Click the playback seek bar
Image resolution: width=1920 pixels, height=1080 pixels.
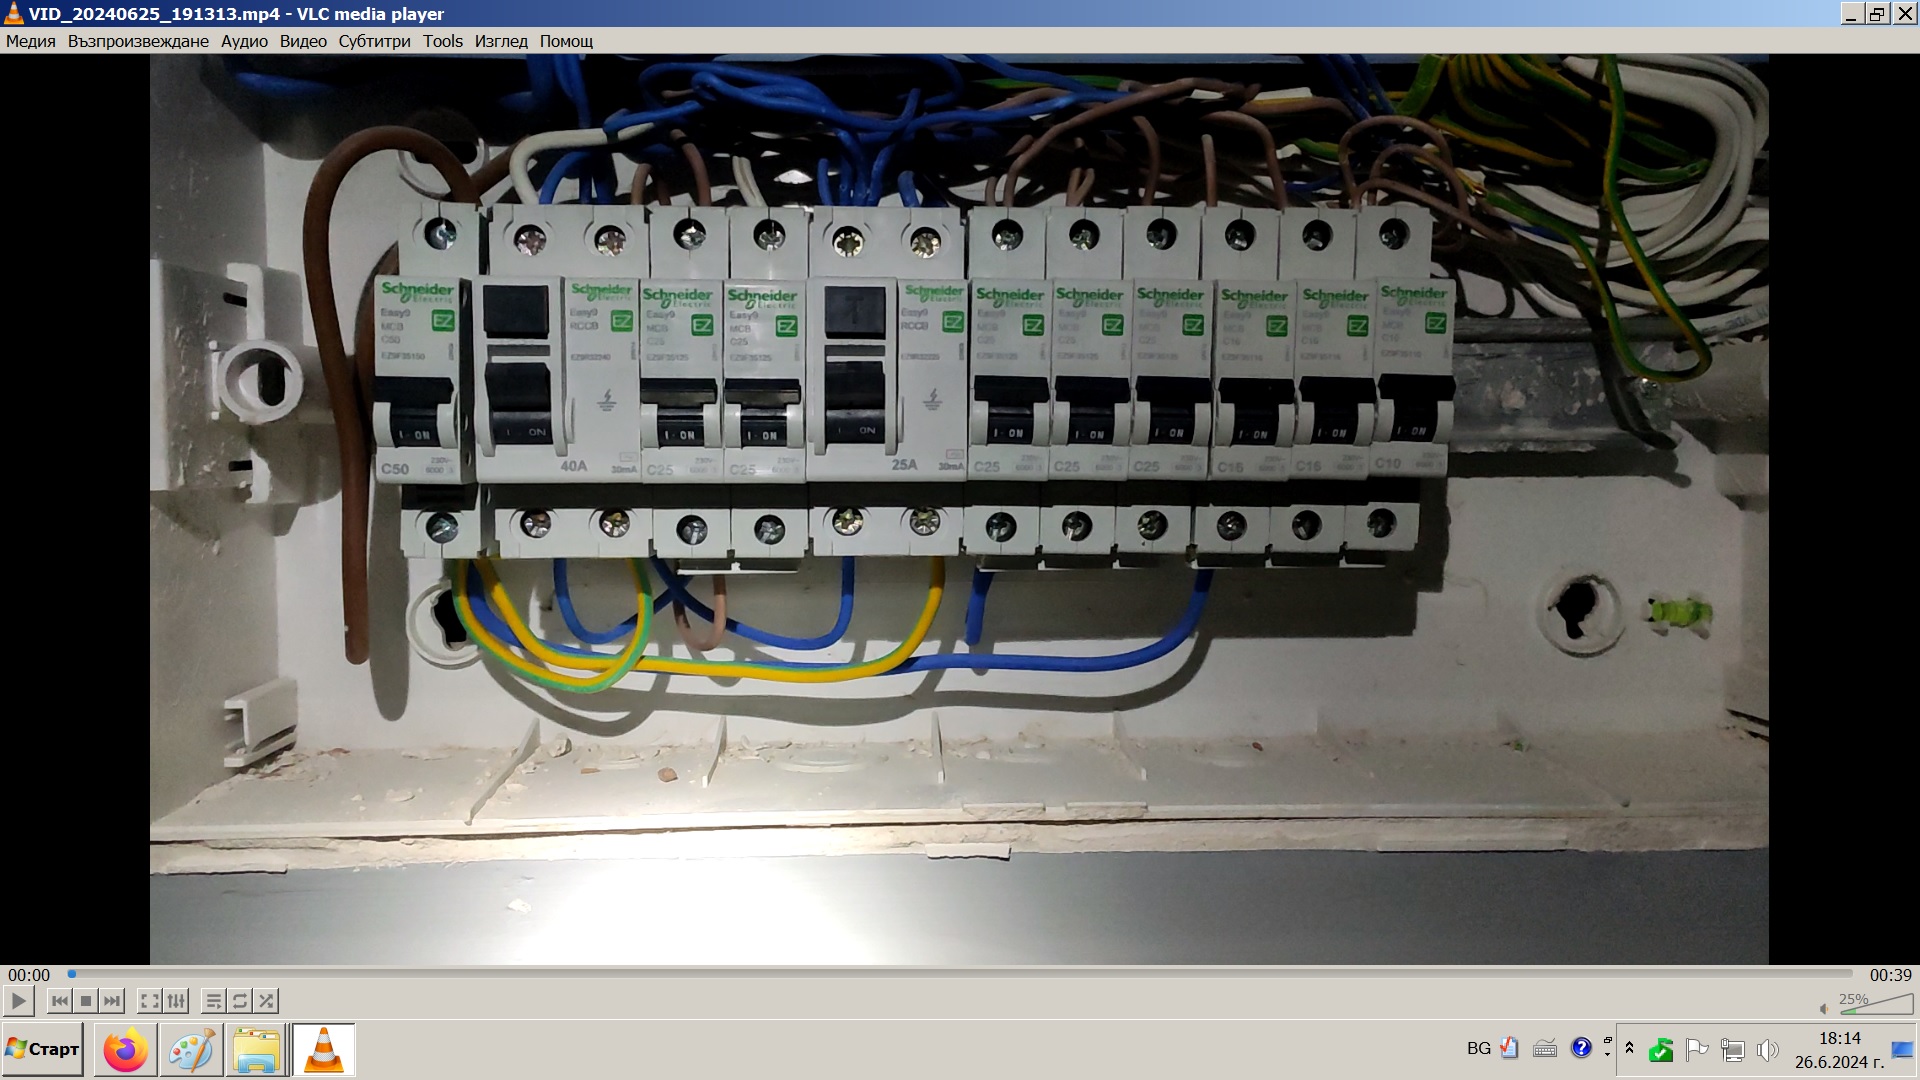(x=960, y=974)
